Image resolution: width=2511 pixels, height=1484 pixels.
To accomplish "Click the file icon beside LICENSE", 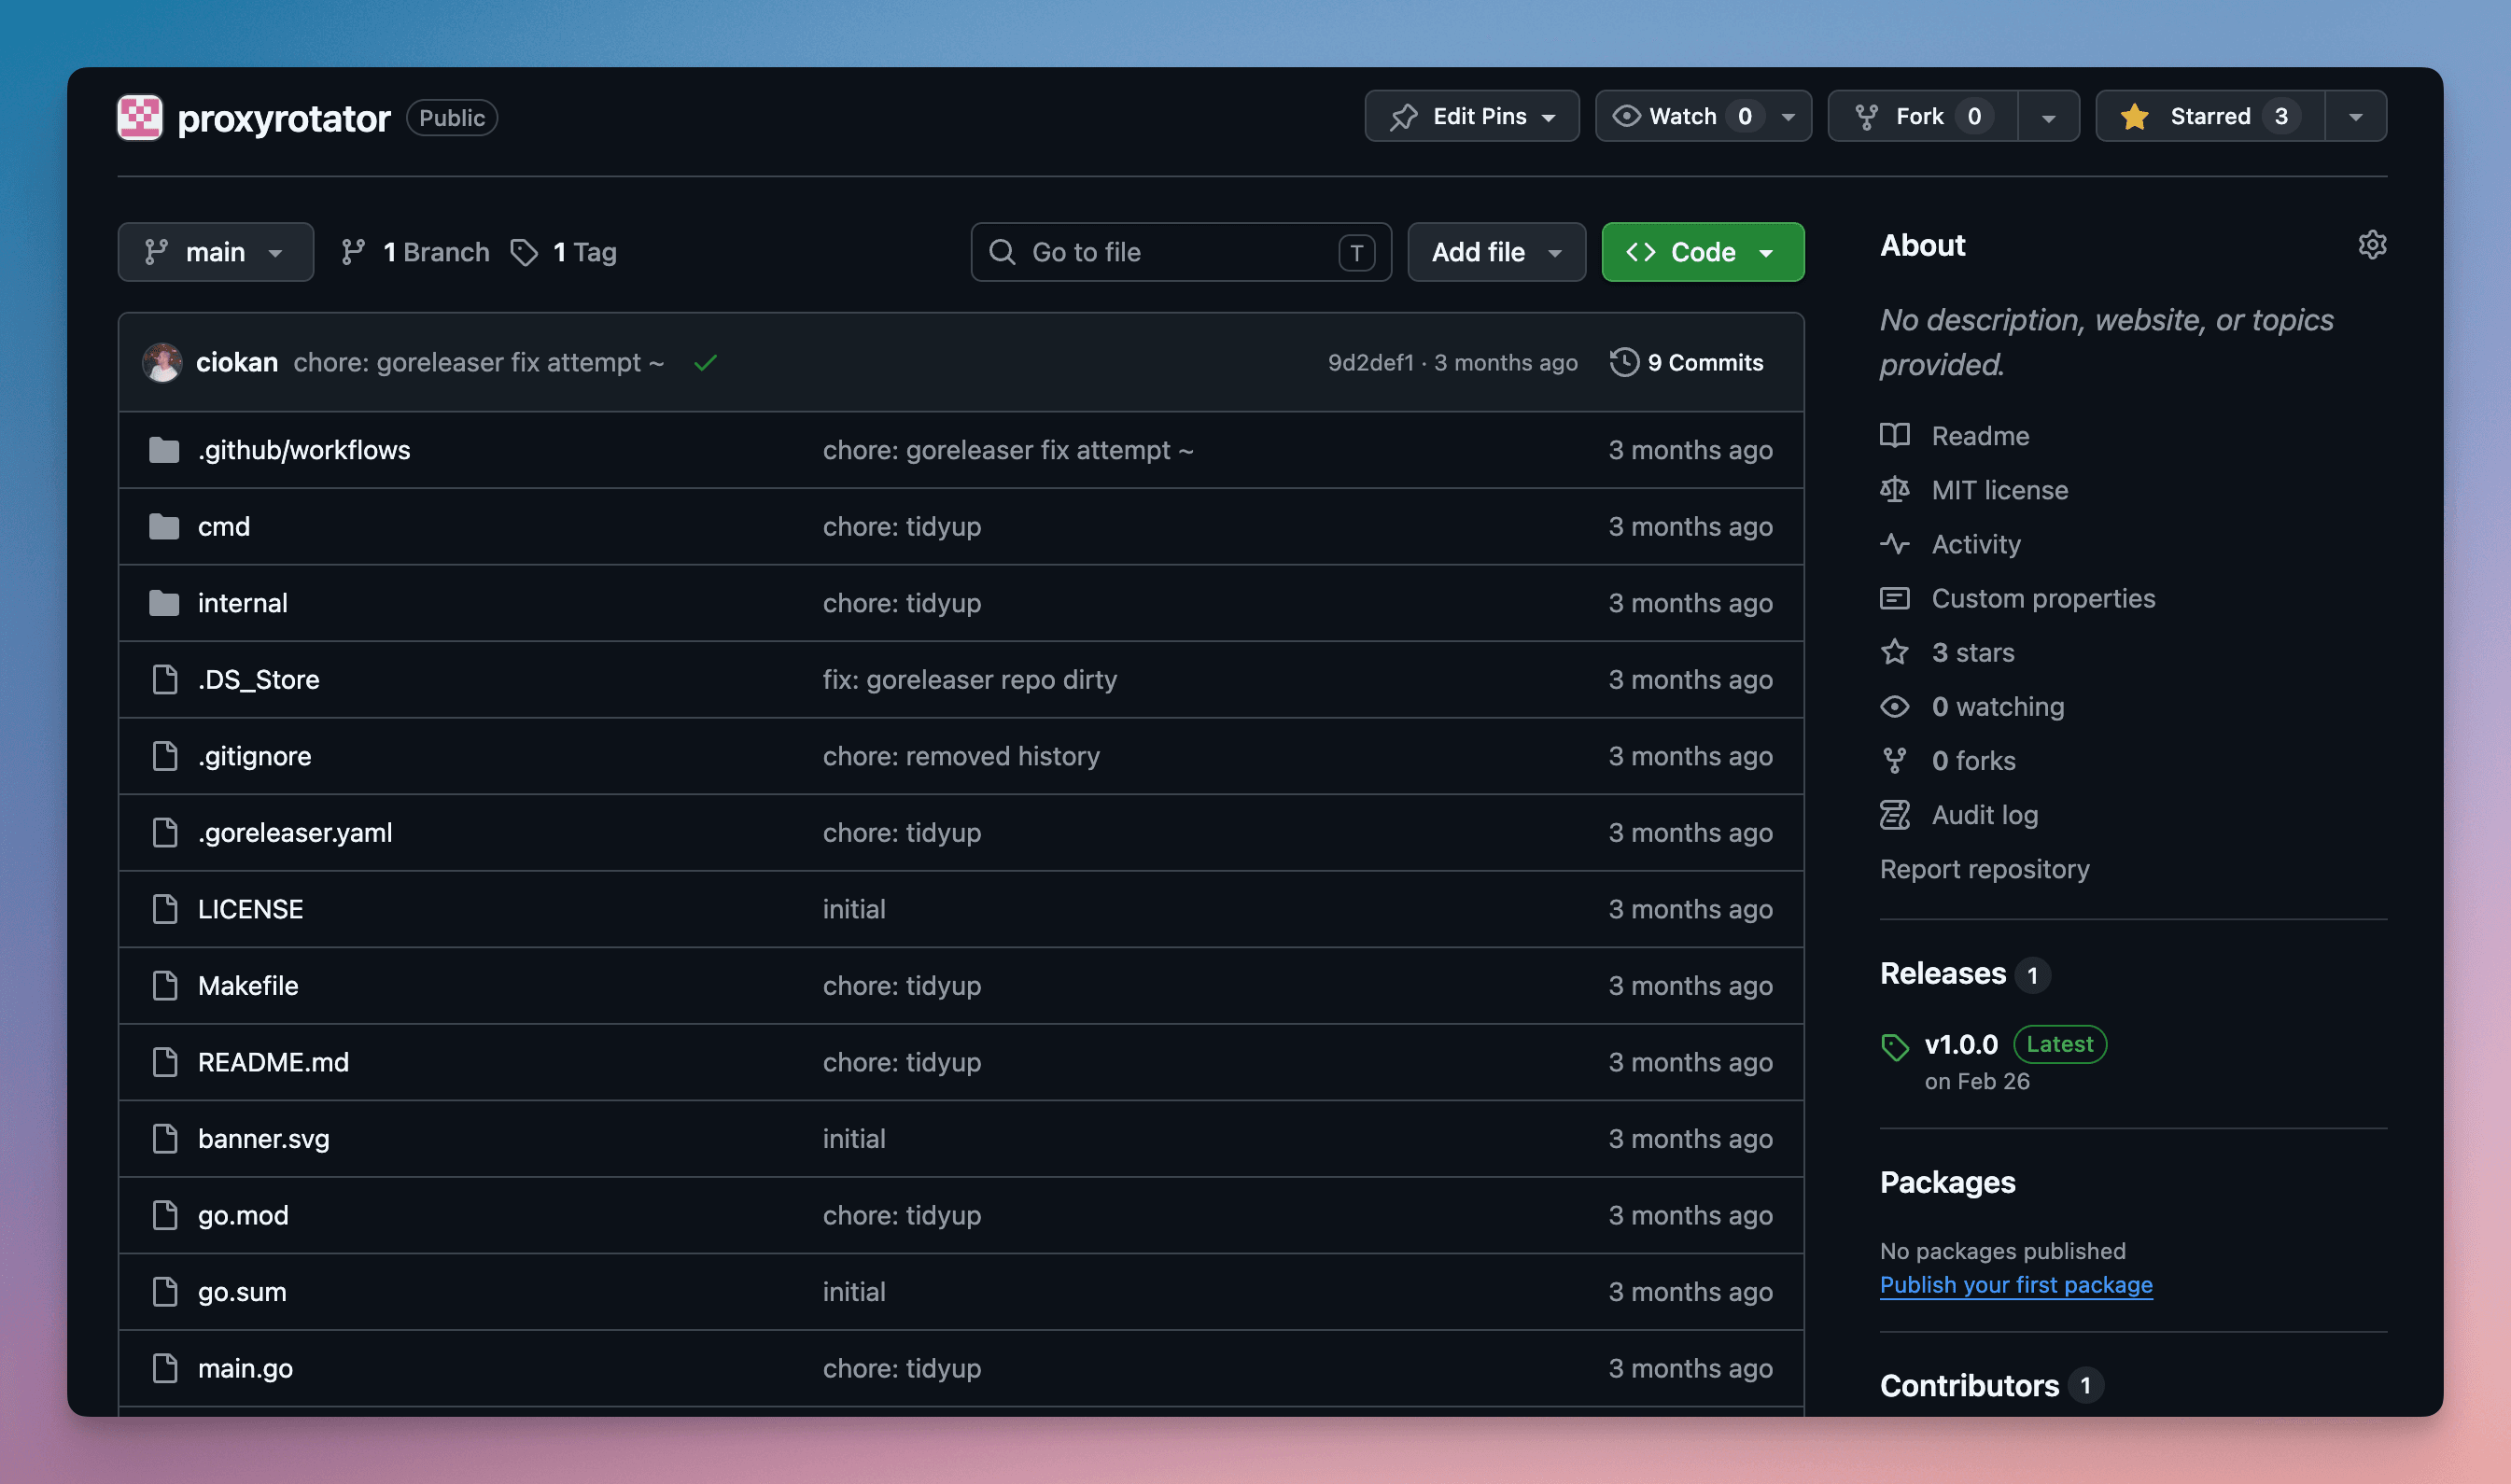I will pos(165,909).
